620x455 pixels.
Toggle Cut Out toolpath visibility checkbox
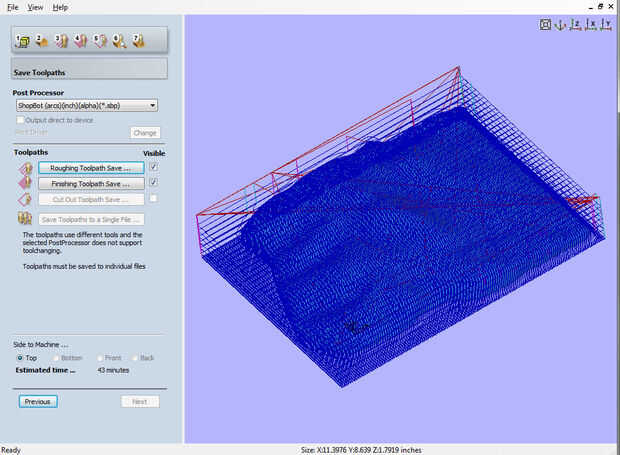pos(153,198)
